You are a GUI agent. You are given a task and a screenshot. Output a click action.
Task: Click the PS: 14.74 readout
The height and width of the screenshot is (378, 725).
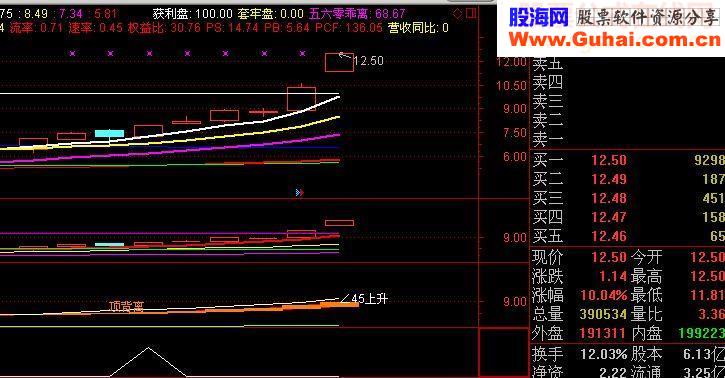(x=232, y=28)
